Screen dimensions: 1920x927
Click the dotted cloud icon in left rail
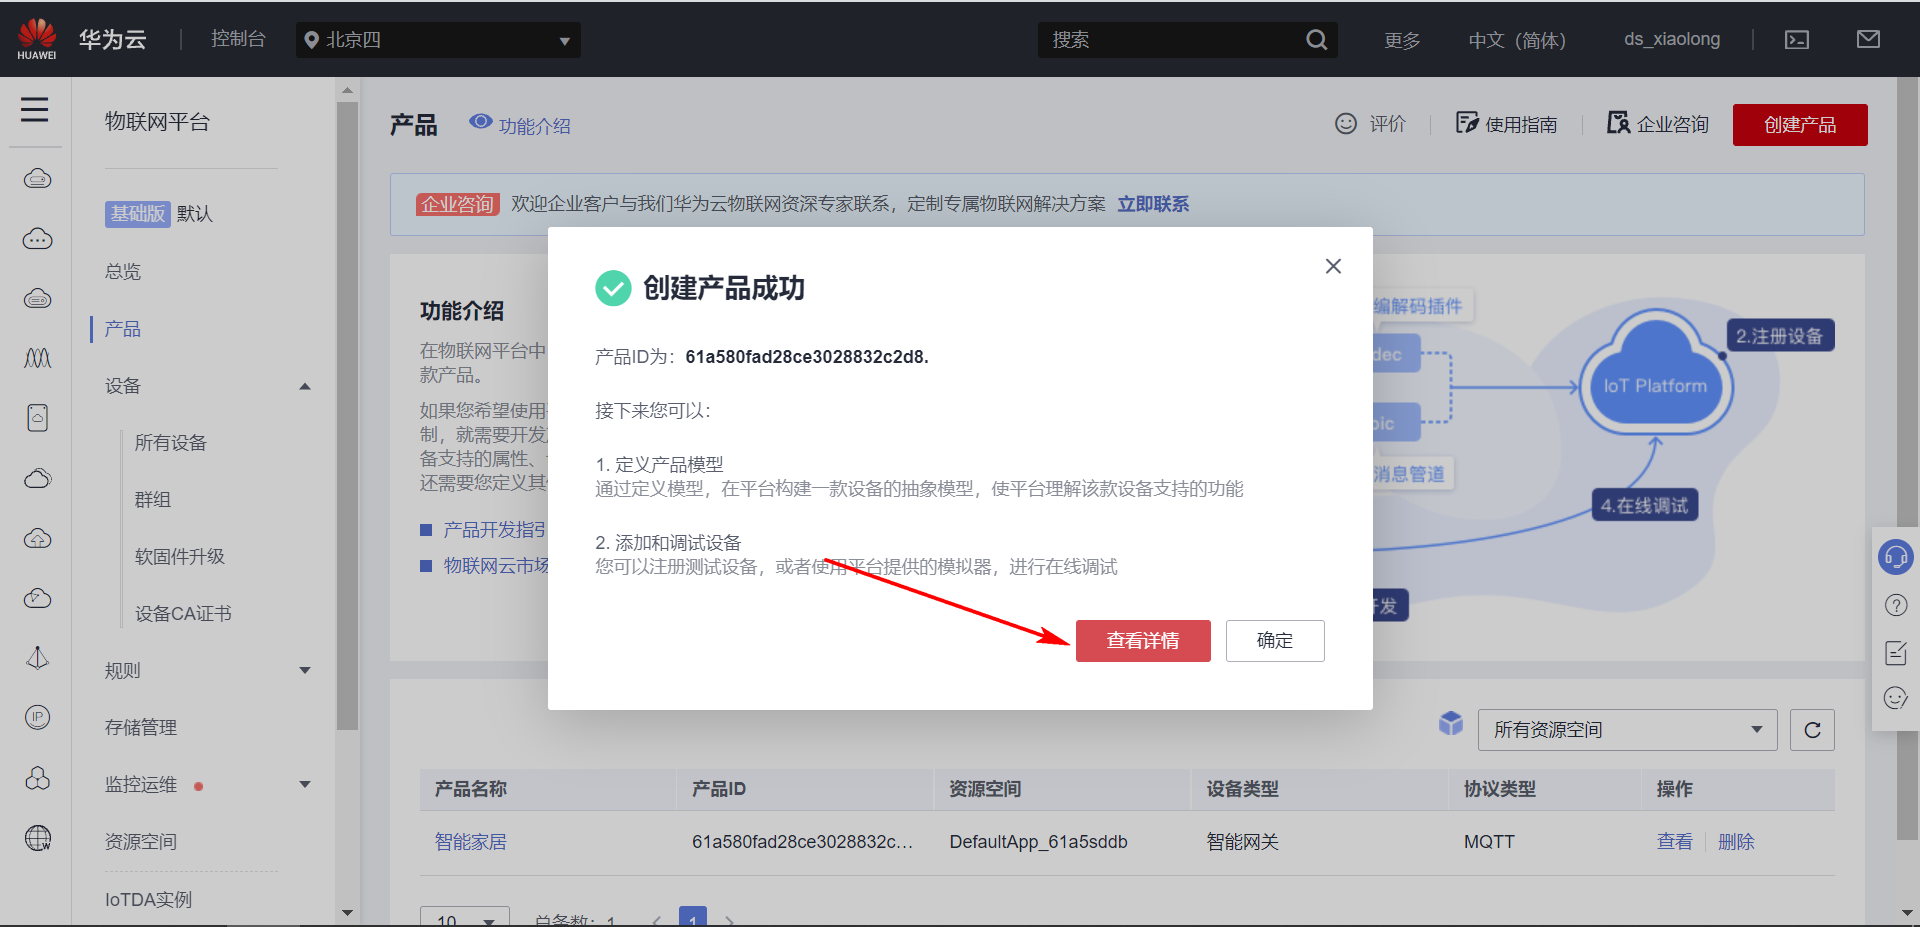point(38,239)
